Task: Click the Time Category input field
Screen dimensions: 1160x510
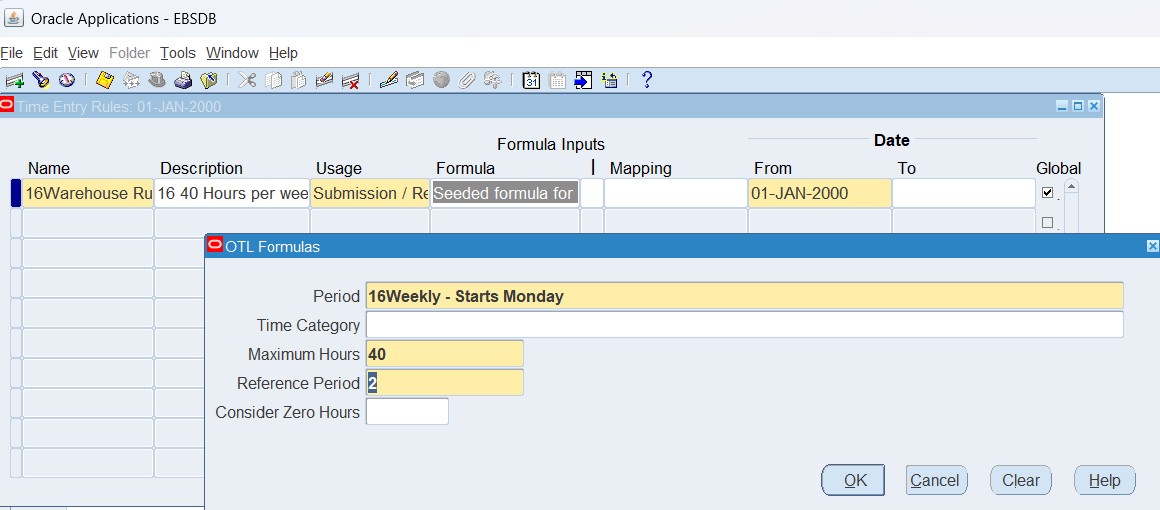Action: (744, 325)
